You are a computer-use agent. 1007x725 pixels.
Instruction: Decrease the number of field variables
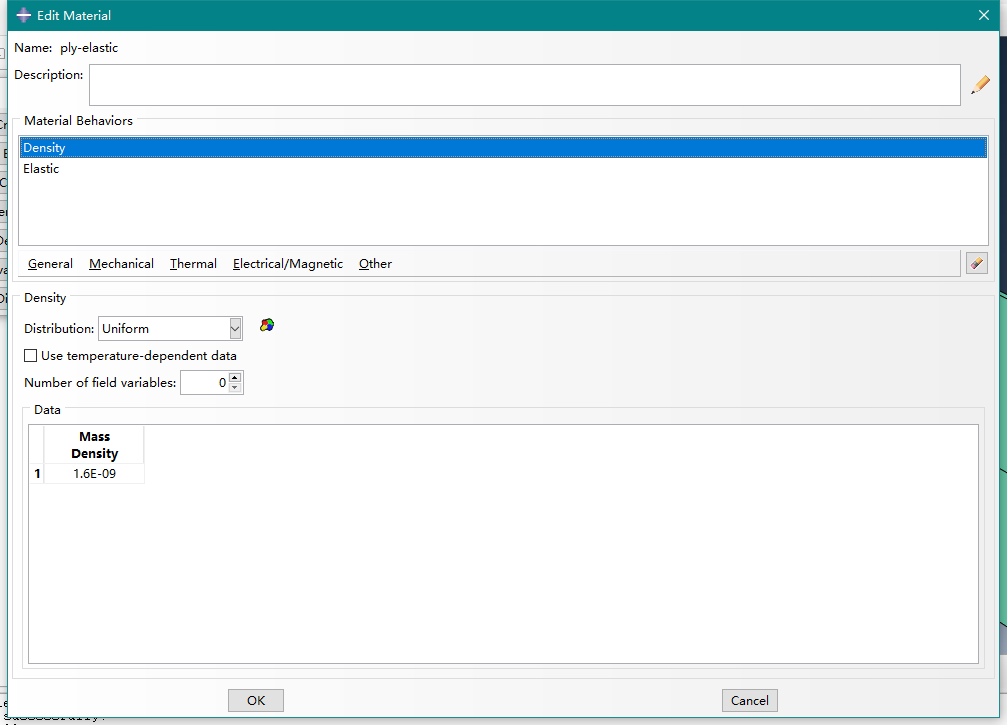point(235,387)
